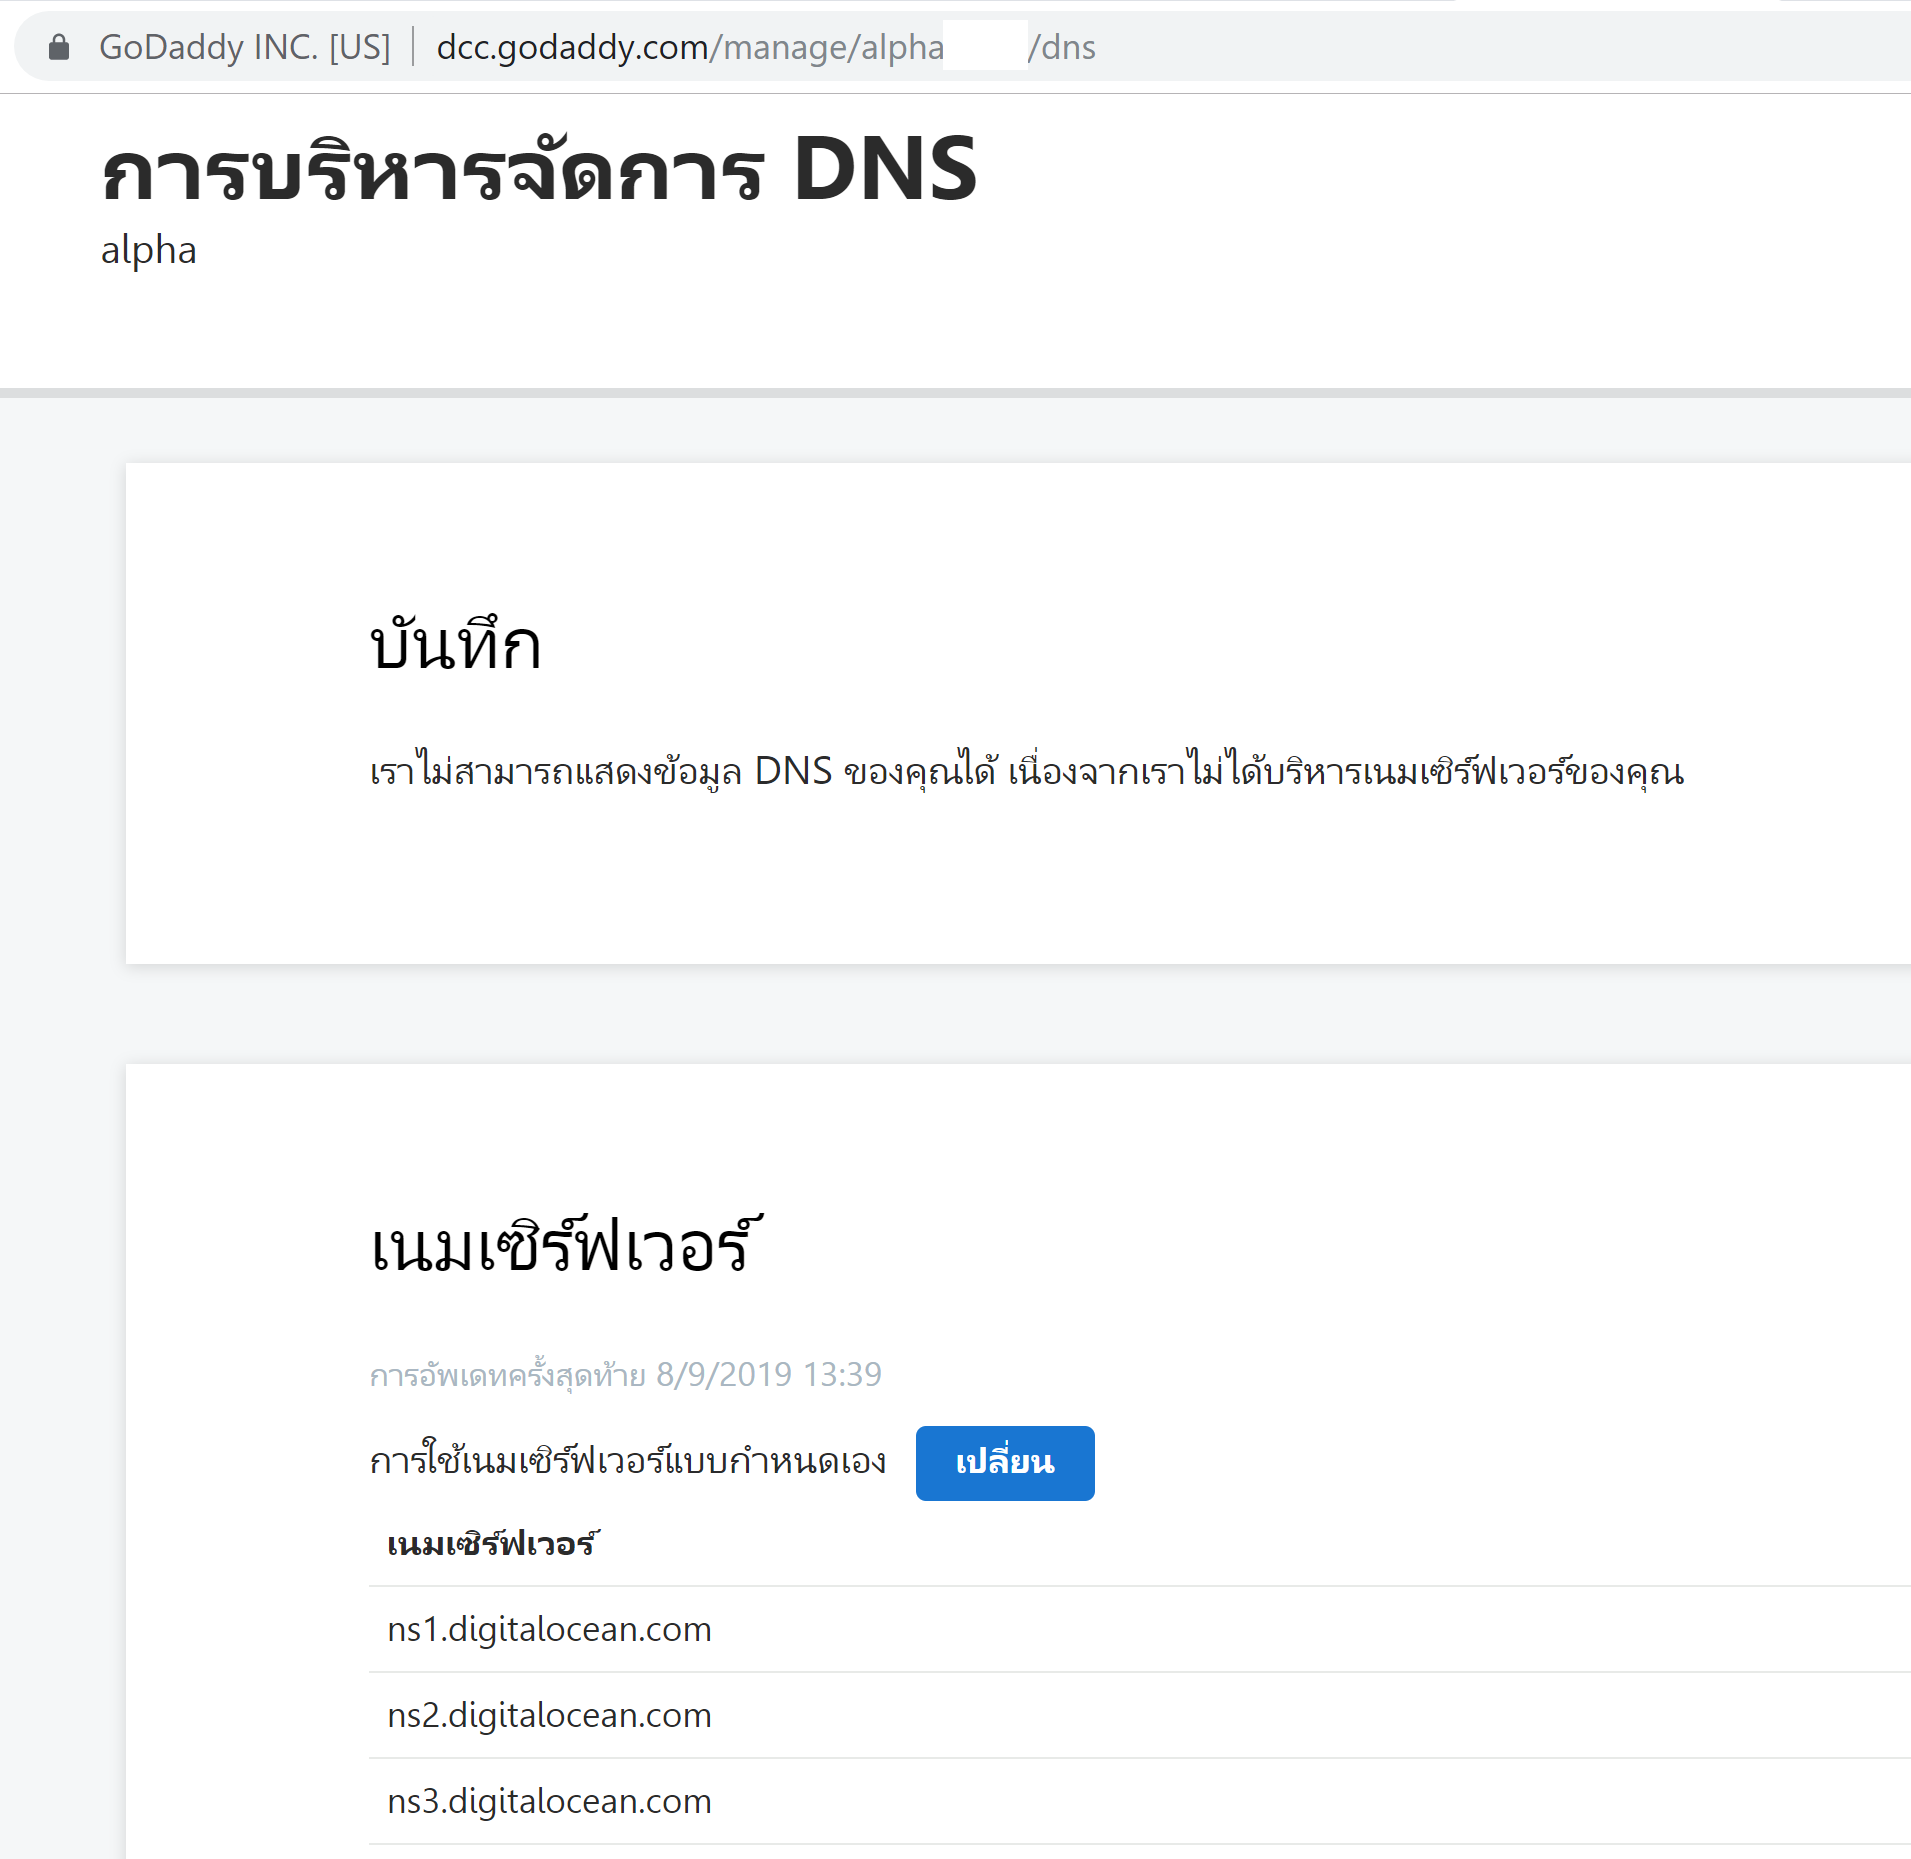
Task: Click the custom nameserver usage label
Action: [627, 1461]
